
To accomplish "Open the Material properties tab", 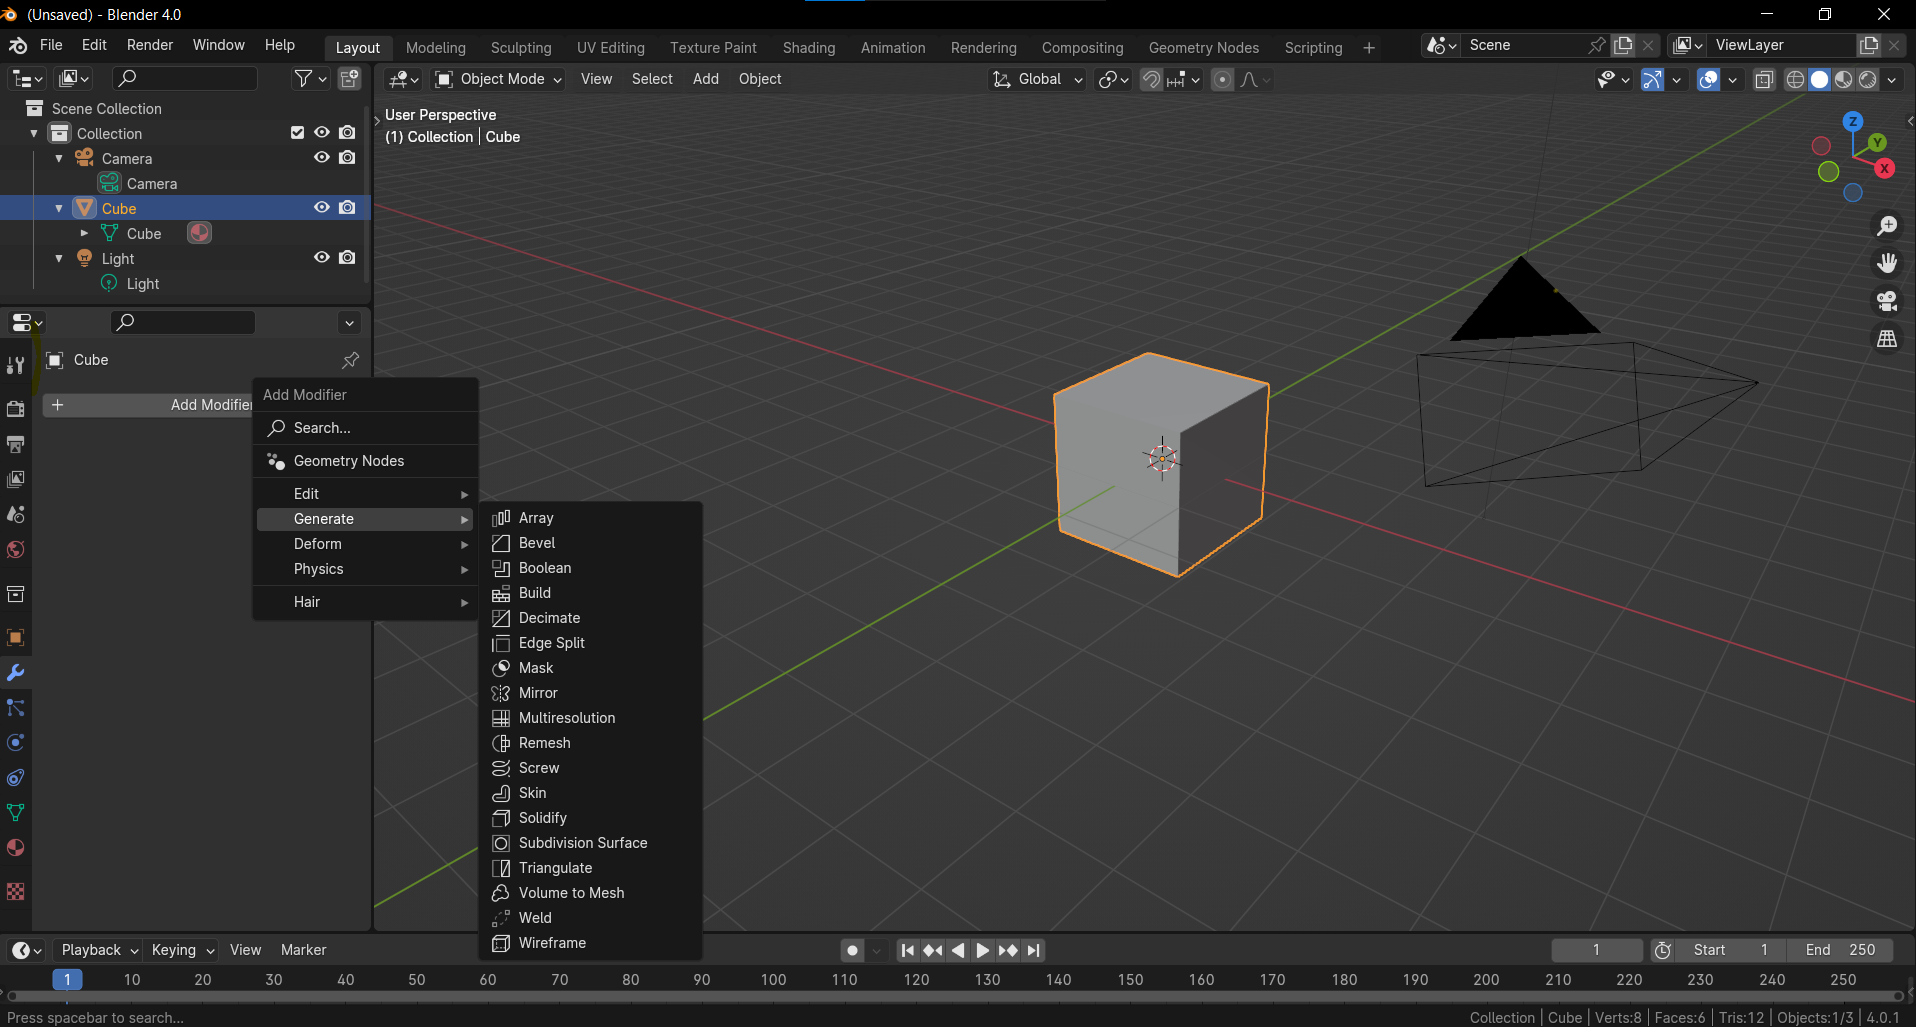I will pyautogui.click(x=16, y=848).
